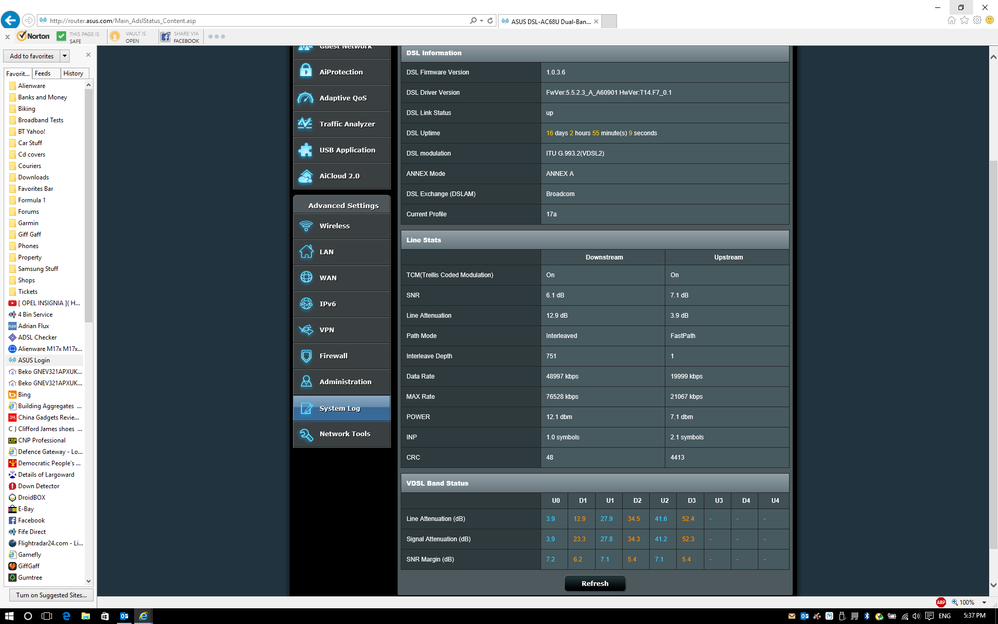The image size is (998, 624).
Task: Open Wireless settings icon
Action: (x=306, y=225)
